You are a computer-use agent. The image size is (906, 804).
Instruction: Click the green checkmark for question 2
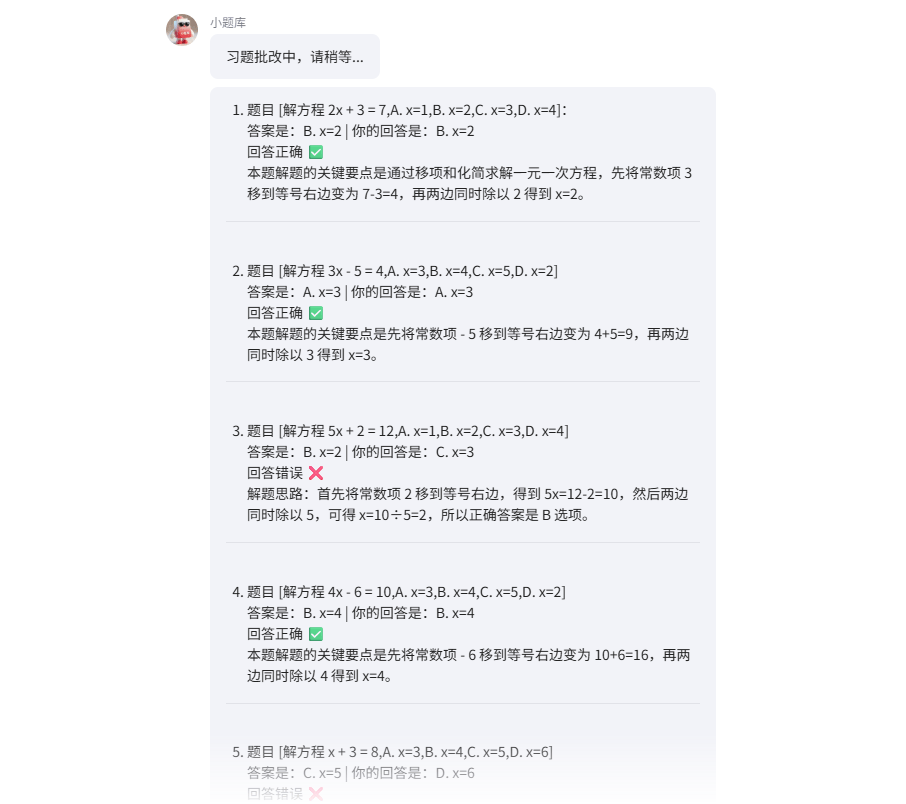pyautogui.click(x=316, y=313)
